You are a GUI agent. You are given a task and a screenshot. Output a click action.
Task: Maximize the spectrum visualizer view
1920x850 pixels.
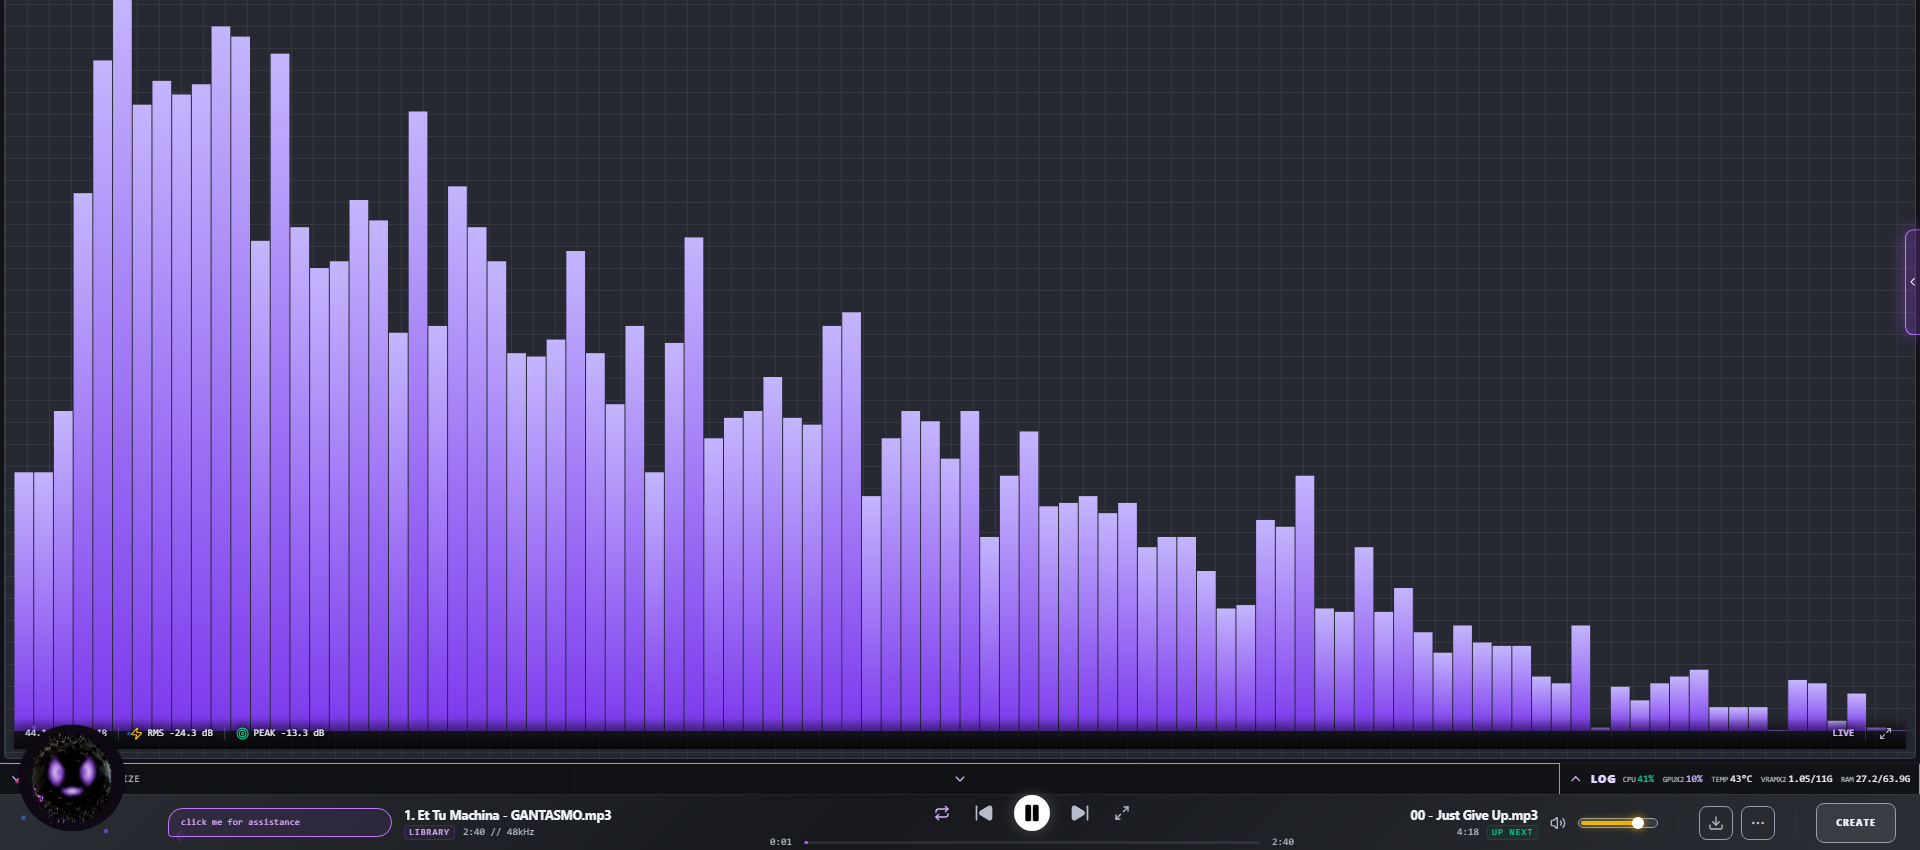tap(1885, 733)
